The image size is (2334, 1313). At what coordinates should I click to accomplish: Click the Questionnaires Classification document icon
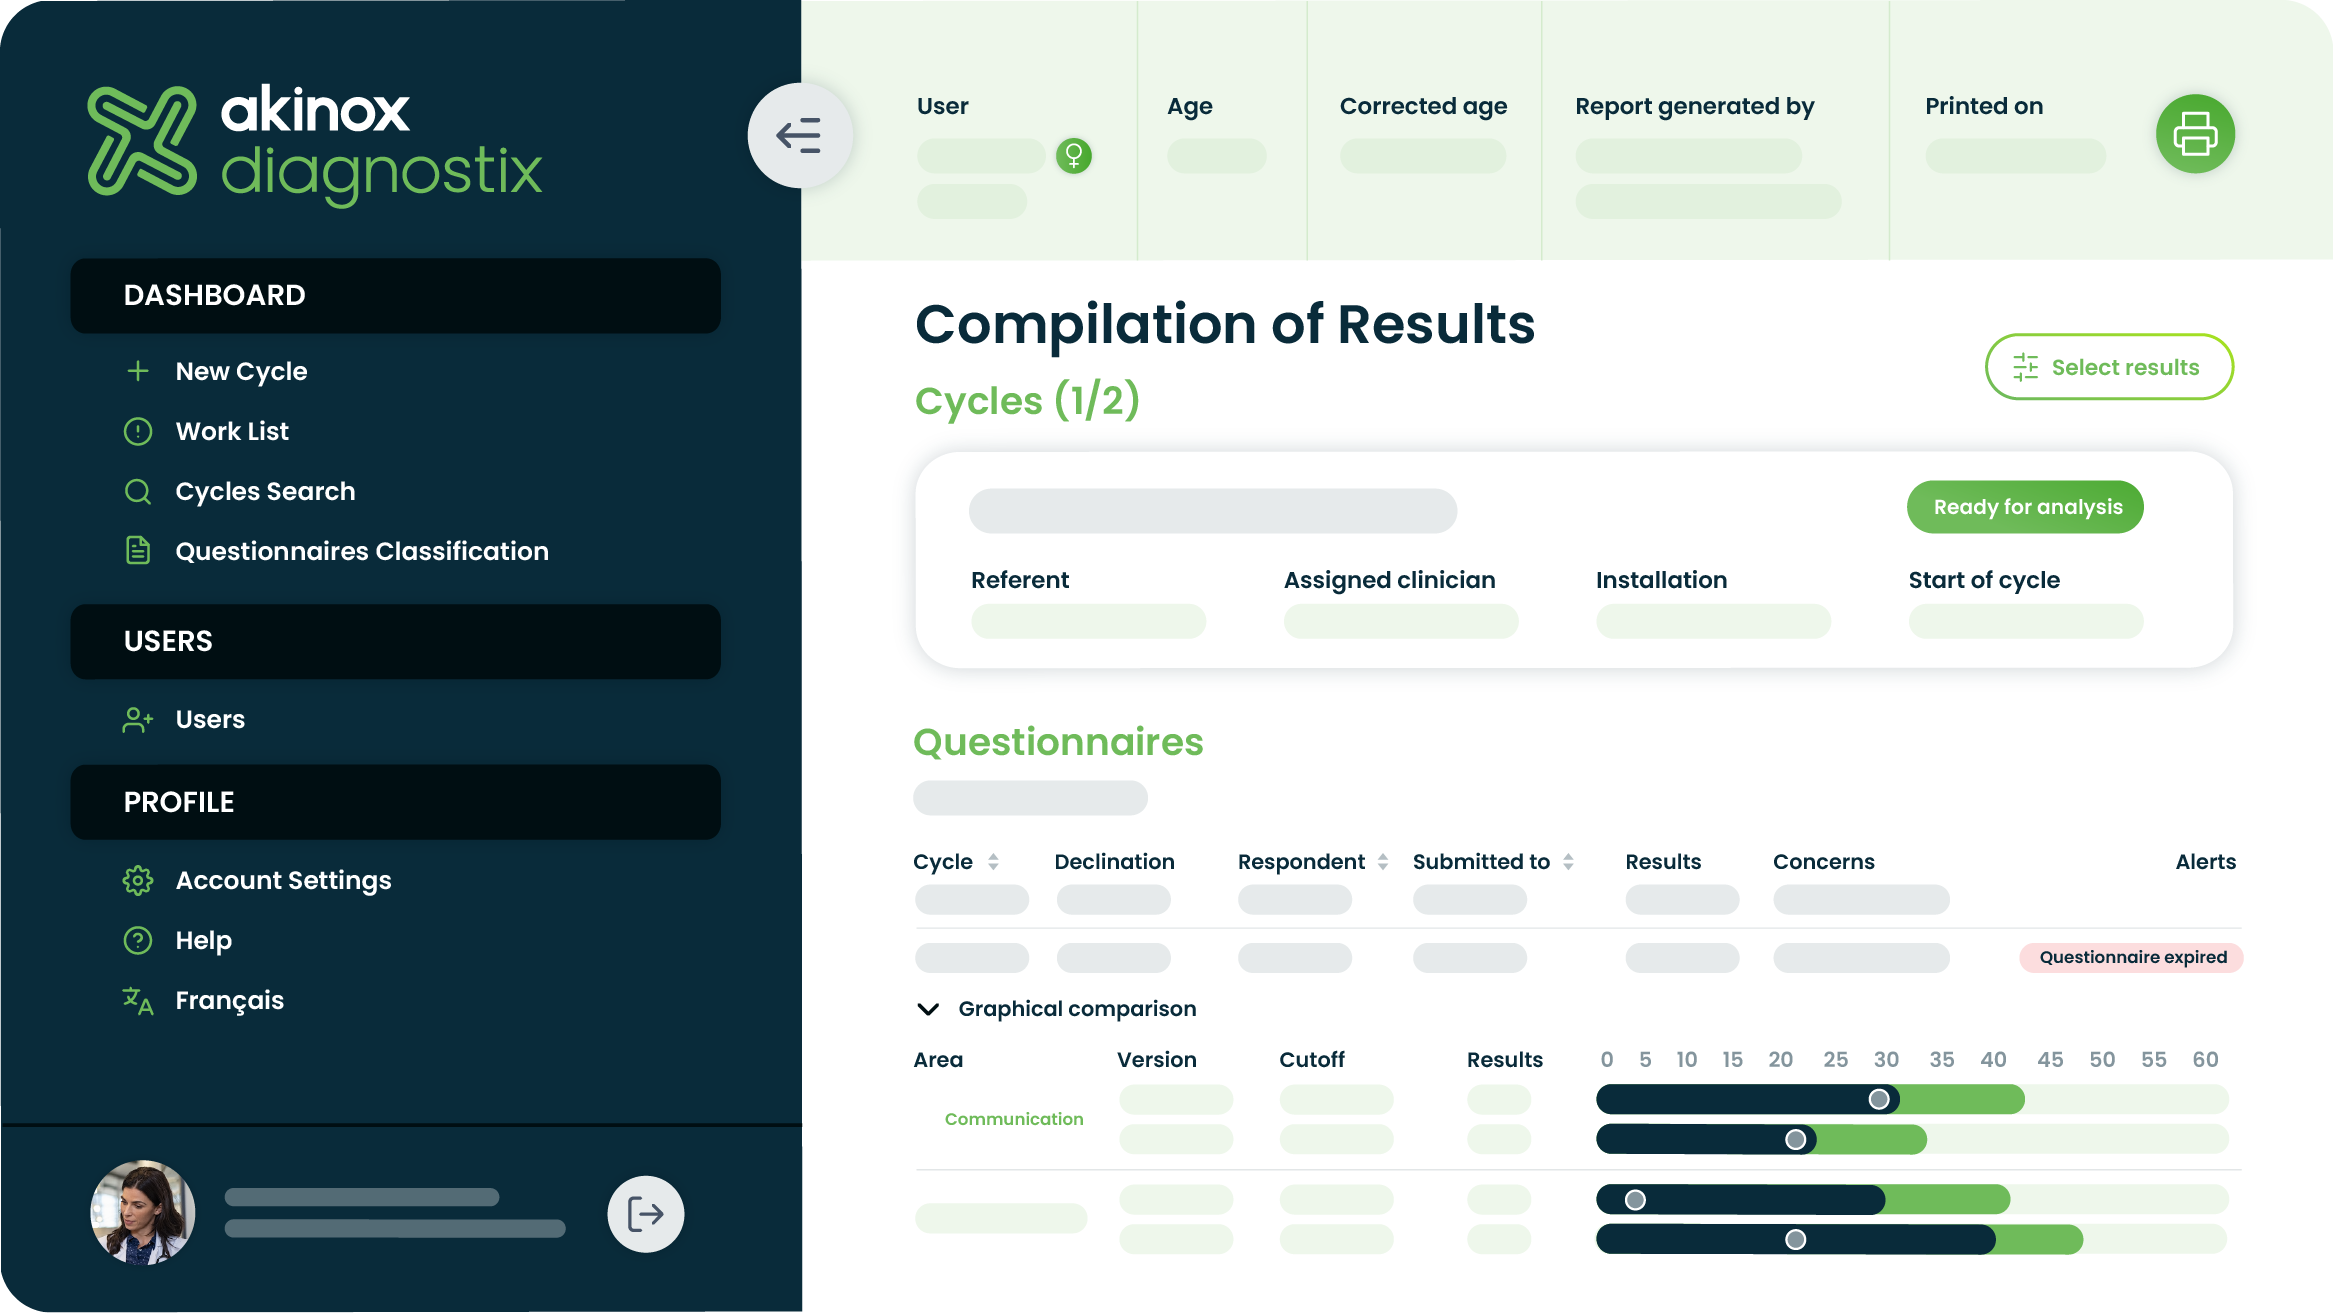(136, 551)
